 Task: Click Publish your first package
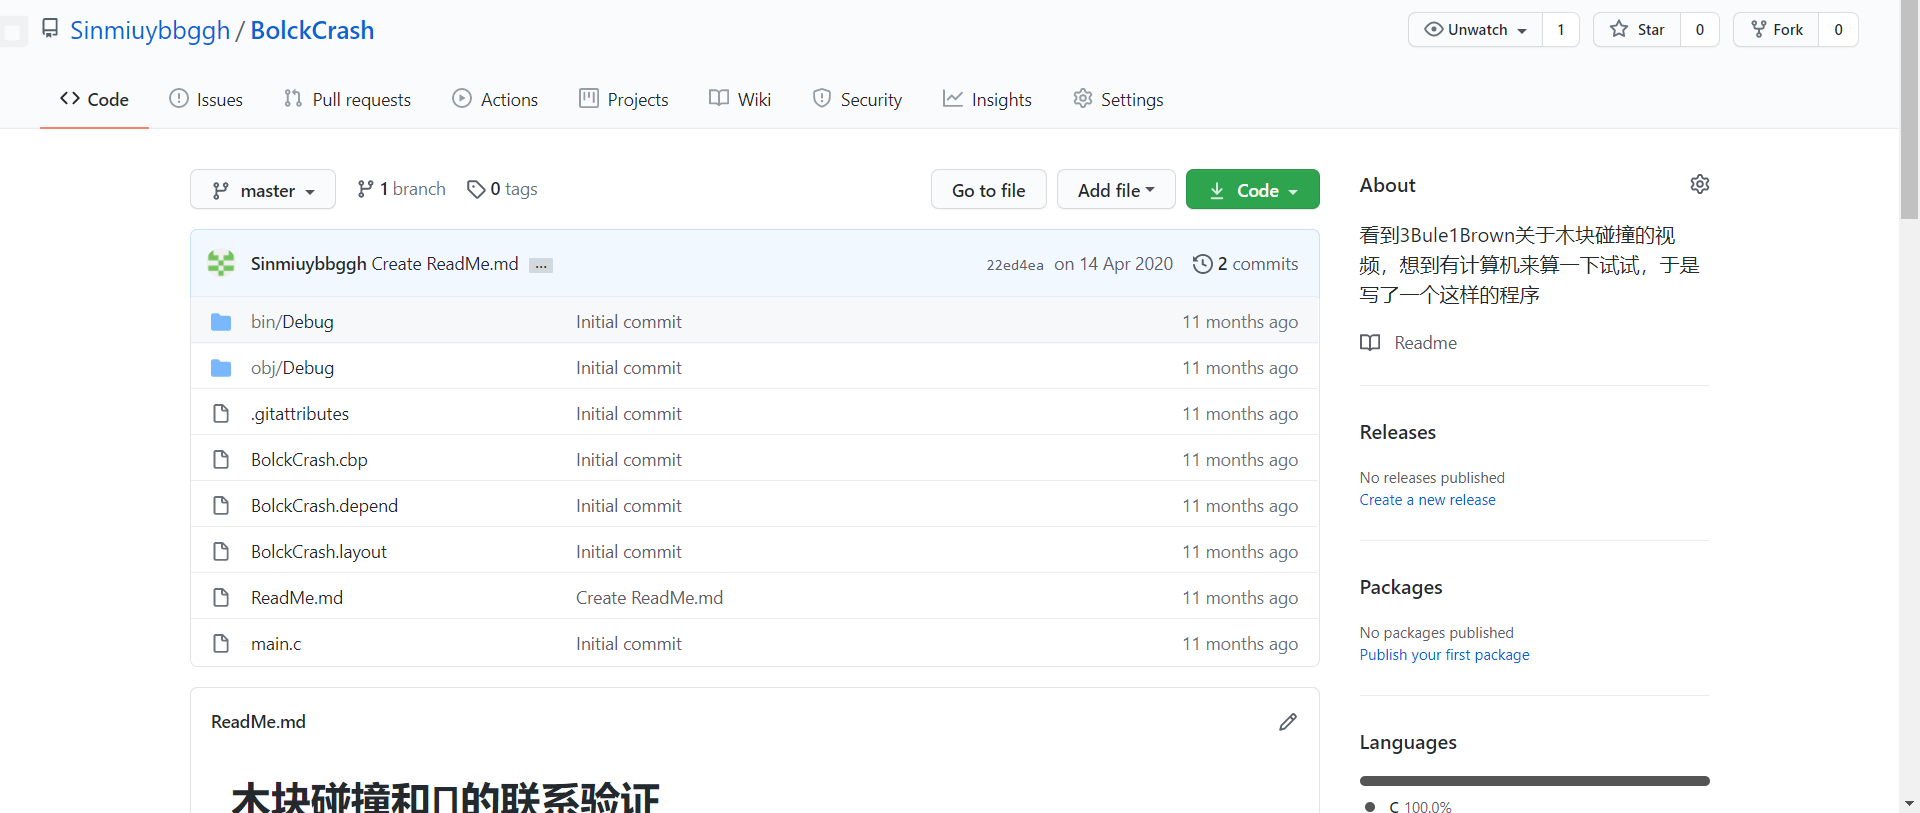tap(1444, 655)
